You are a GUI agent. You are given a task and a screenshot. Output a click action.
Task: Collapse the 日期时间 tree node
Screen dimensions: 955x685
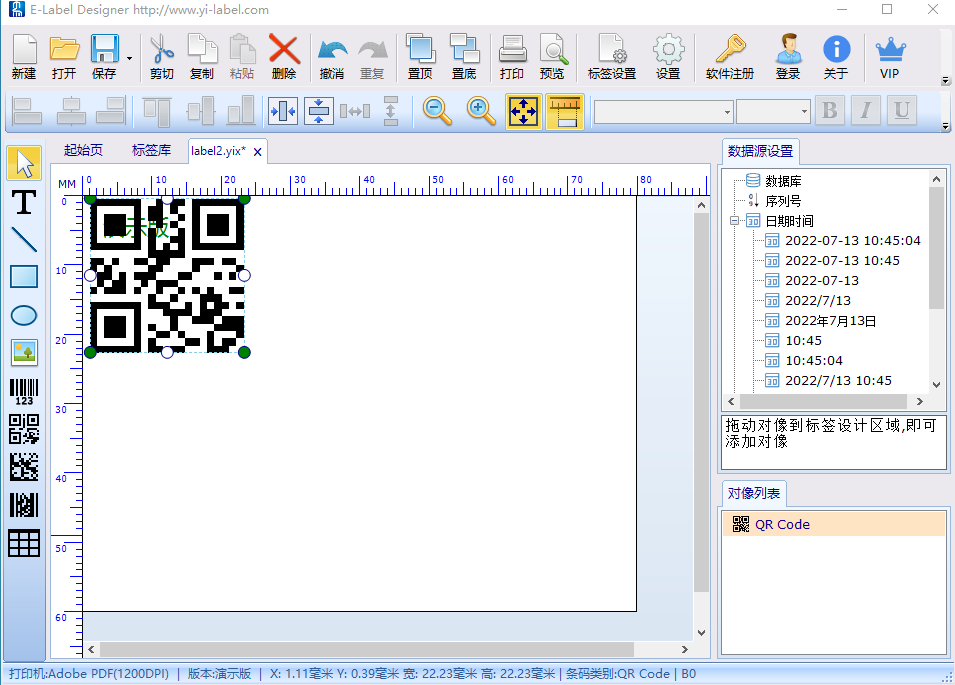pos(735,221)
